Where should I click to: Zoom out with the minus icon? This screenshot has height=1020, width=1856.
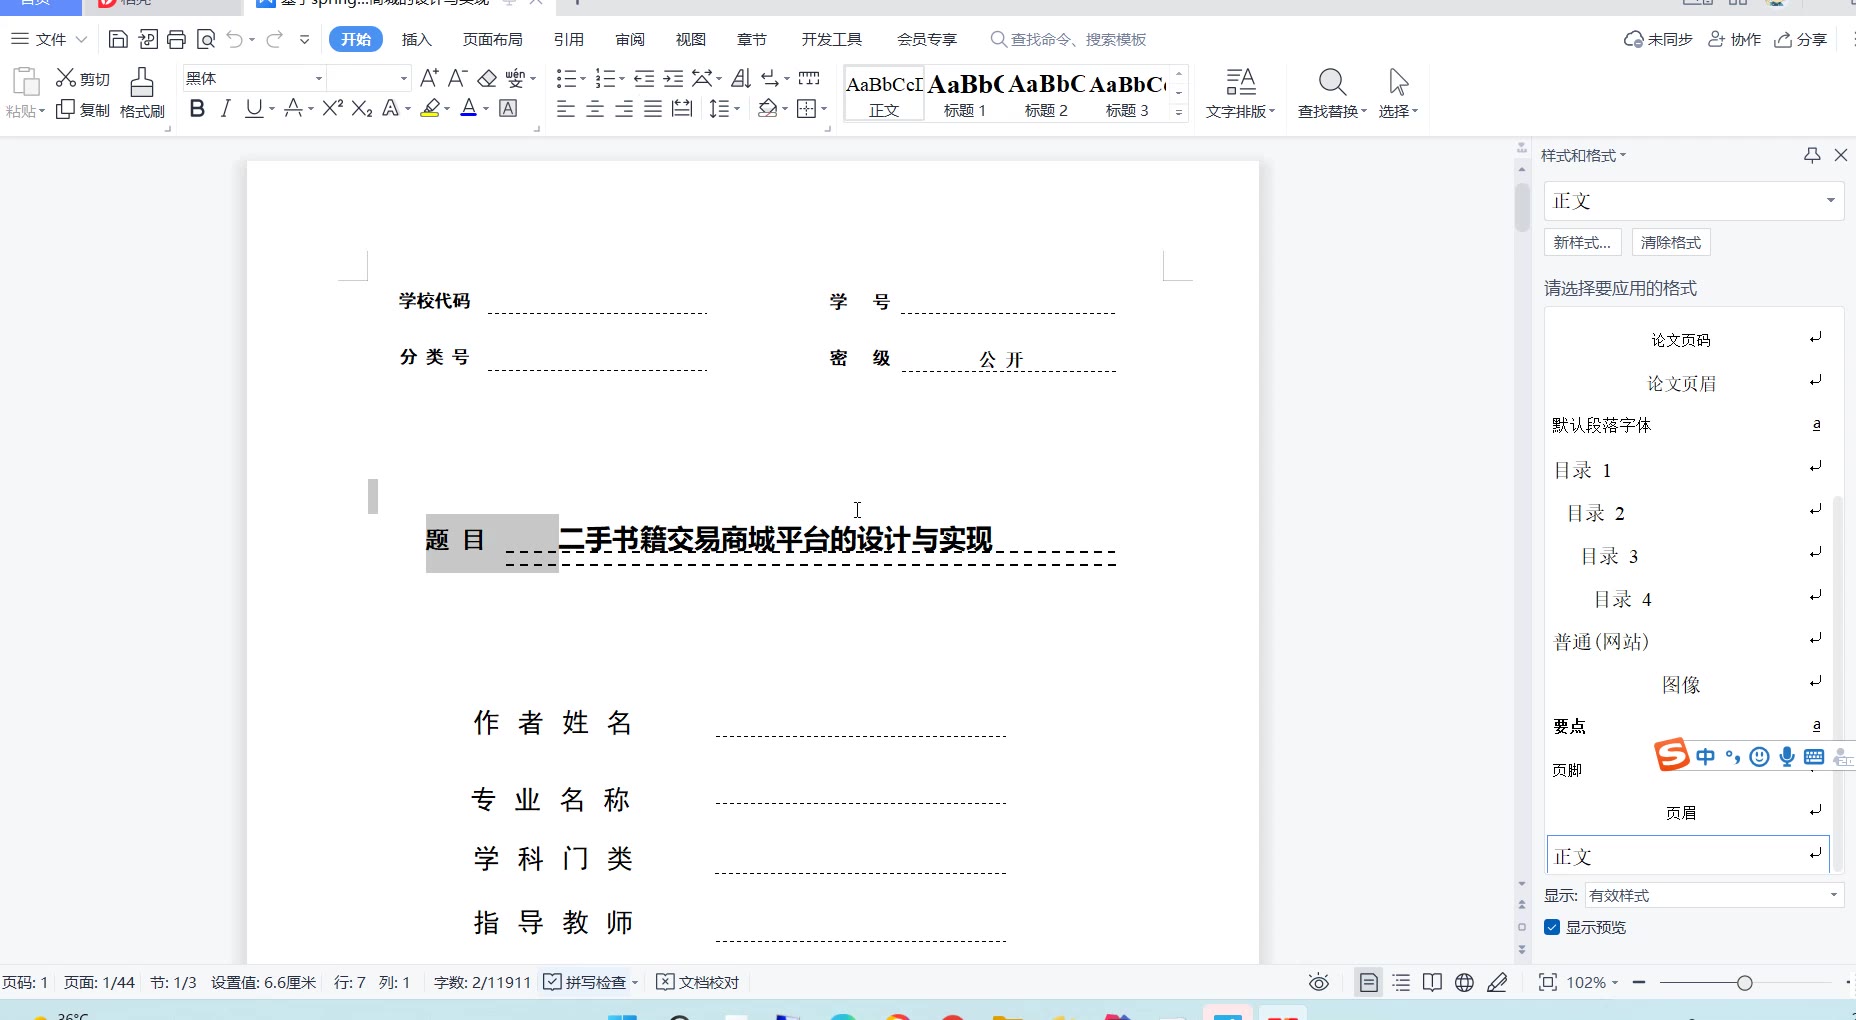(x=1639, y=983)
